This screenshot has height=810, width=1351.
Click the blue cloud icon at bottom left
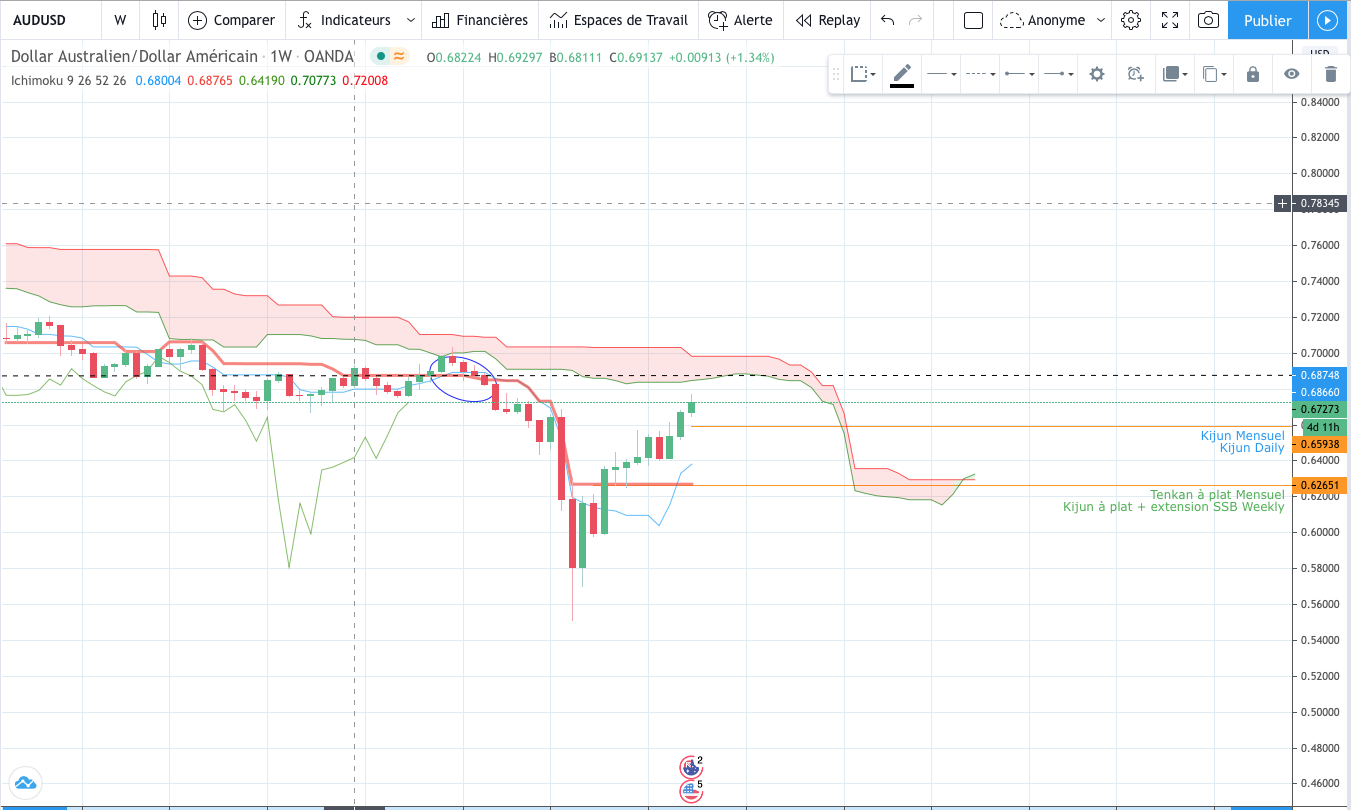click(25, 783)
